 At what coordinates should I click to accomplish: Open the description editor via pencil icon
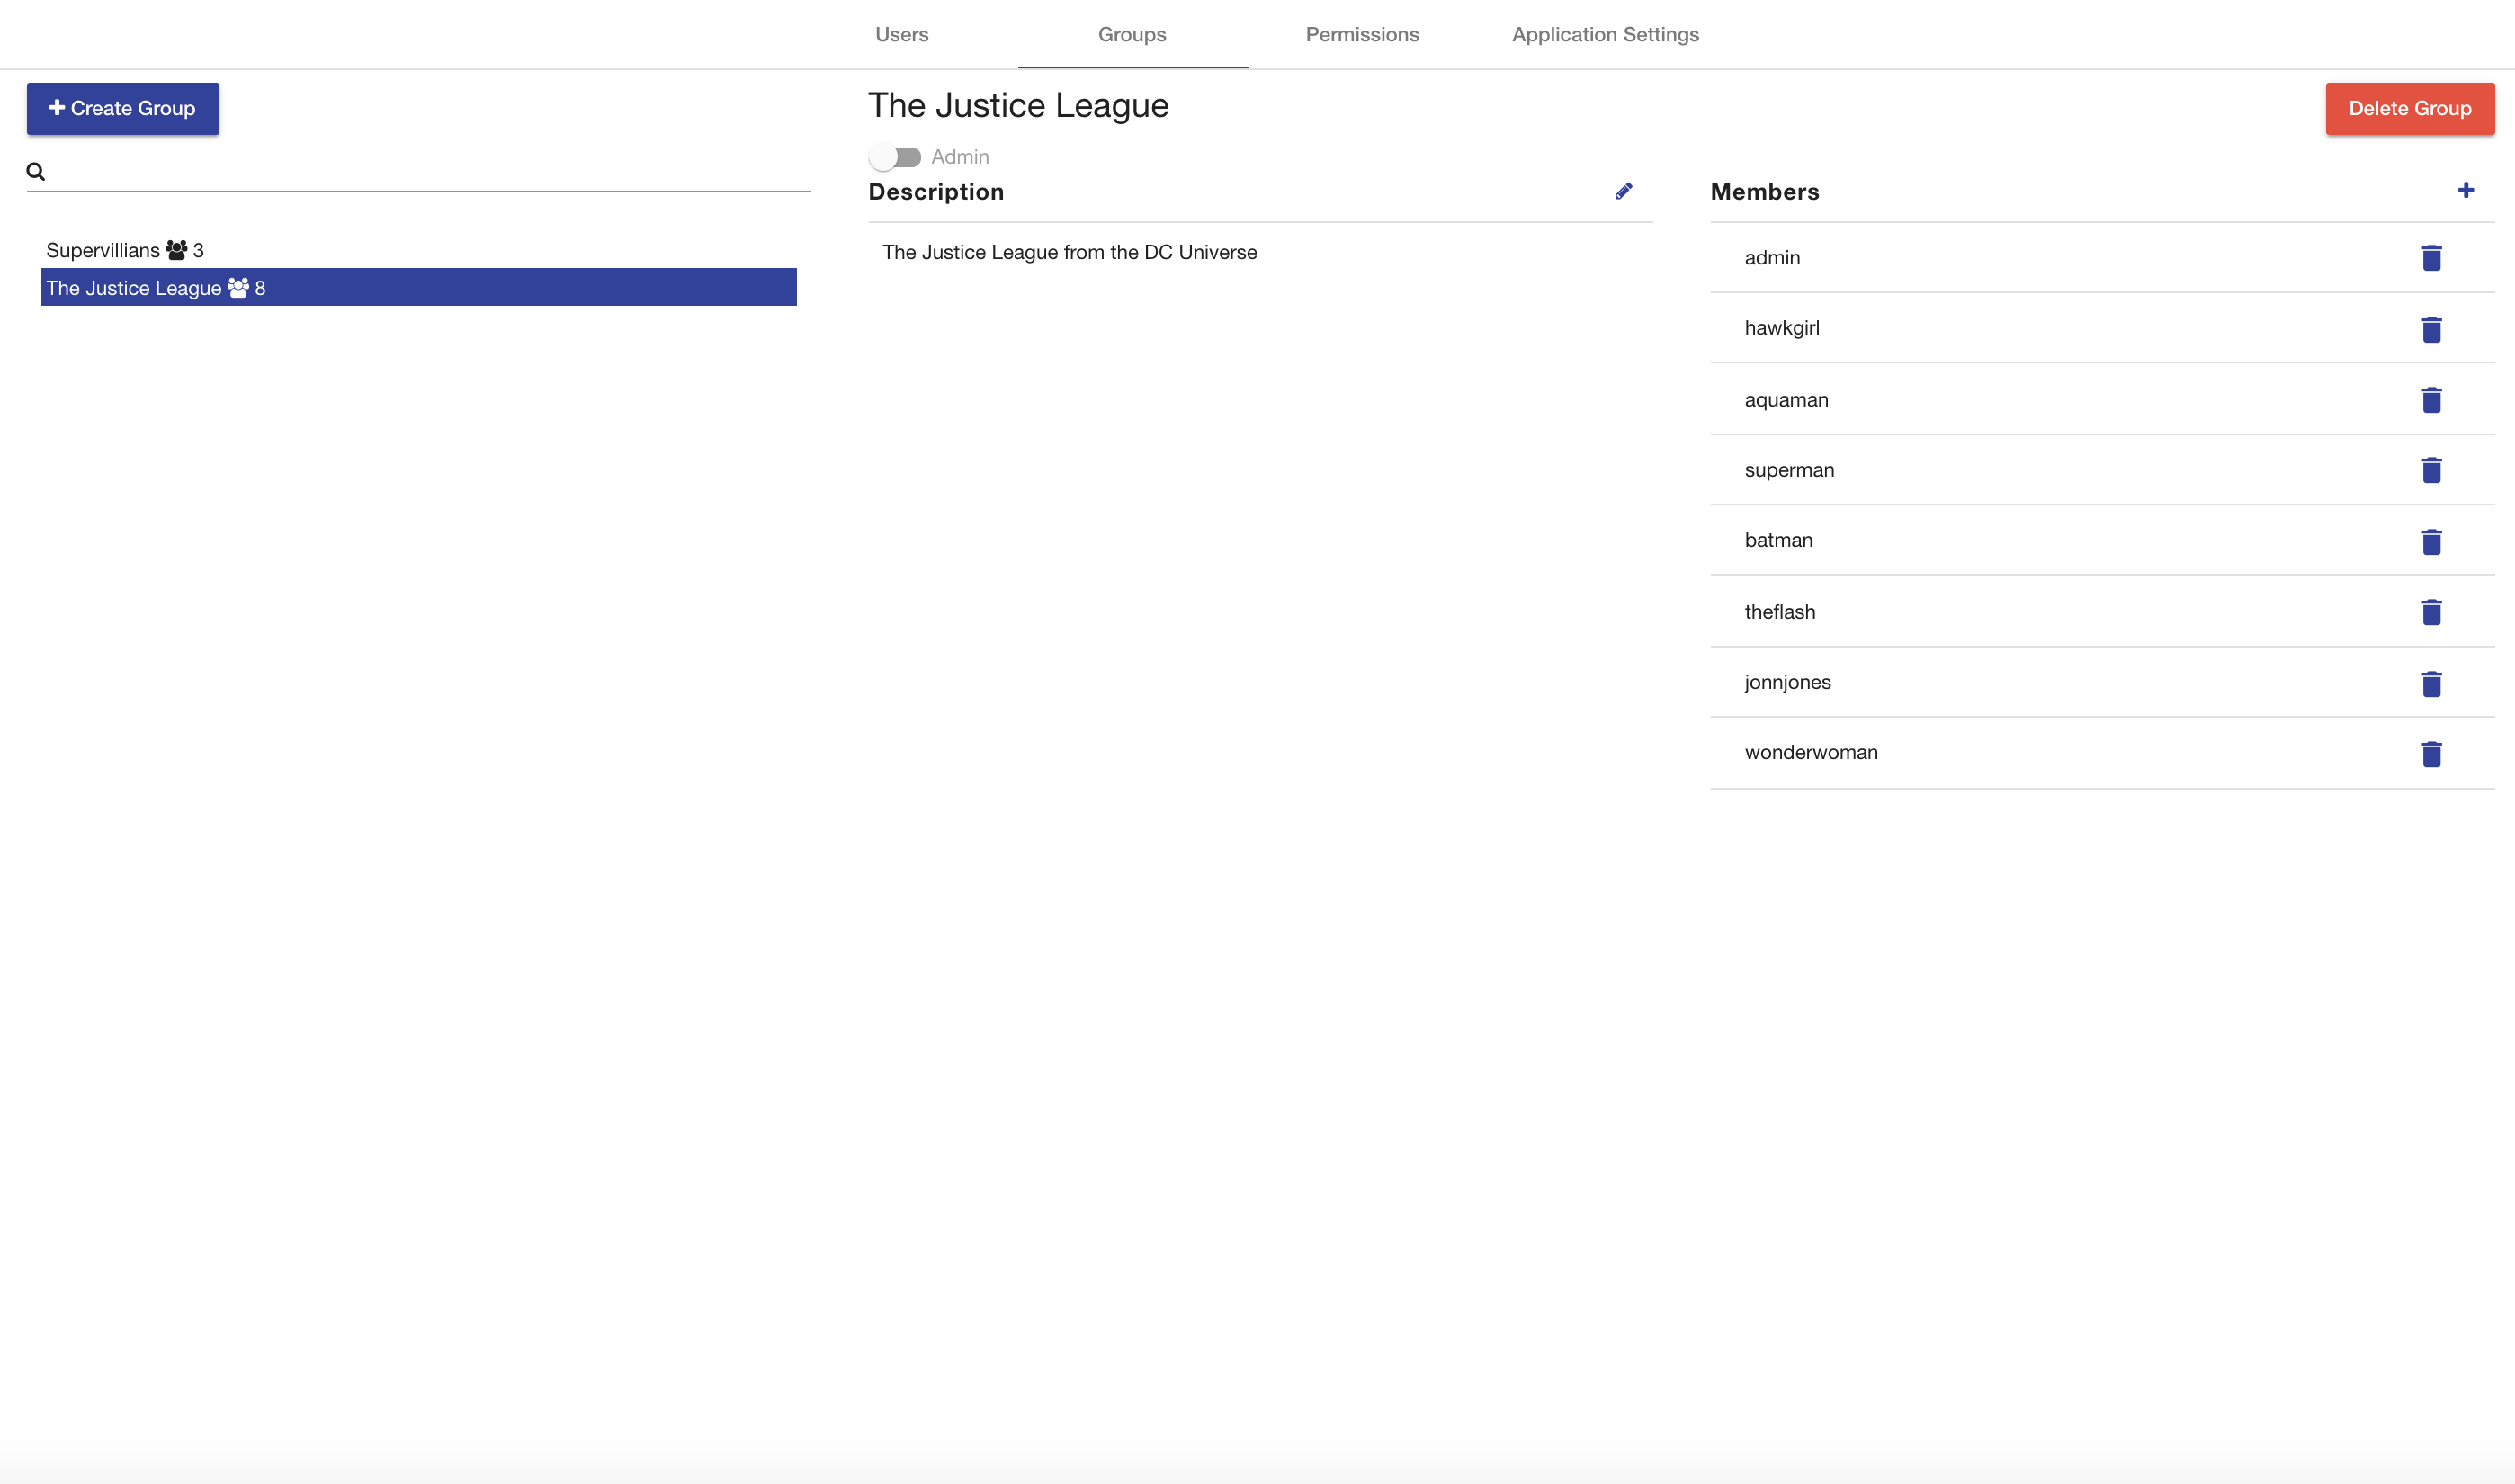[1624, 191]
